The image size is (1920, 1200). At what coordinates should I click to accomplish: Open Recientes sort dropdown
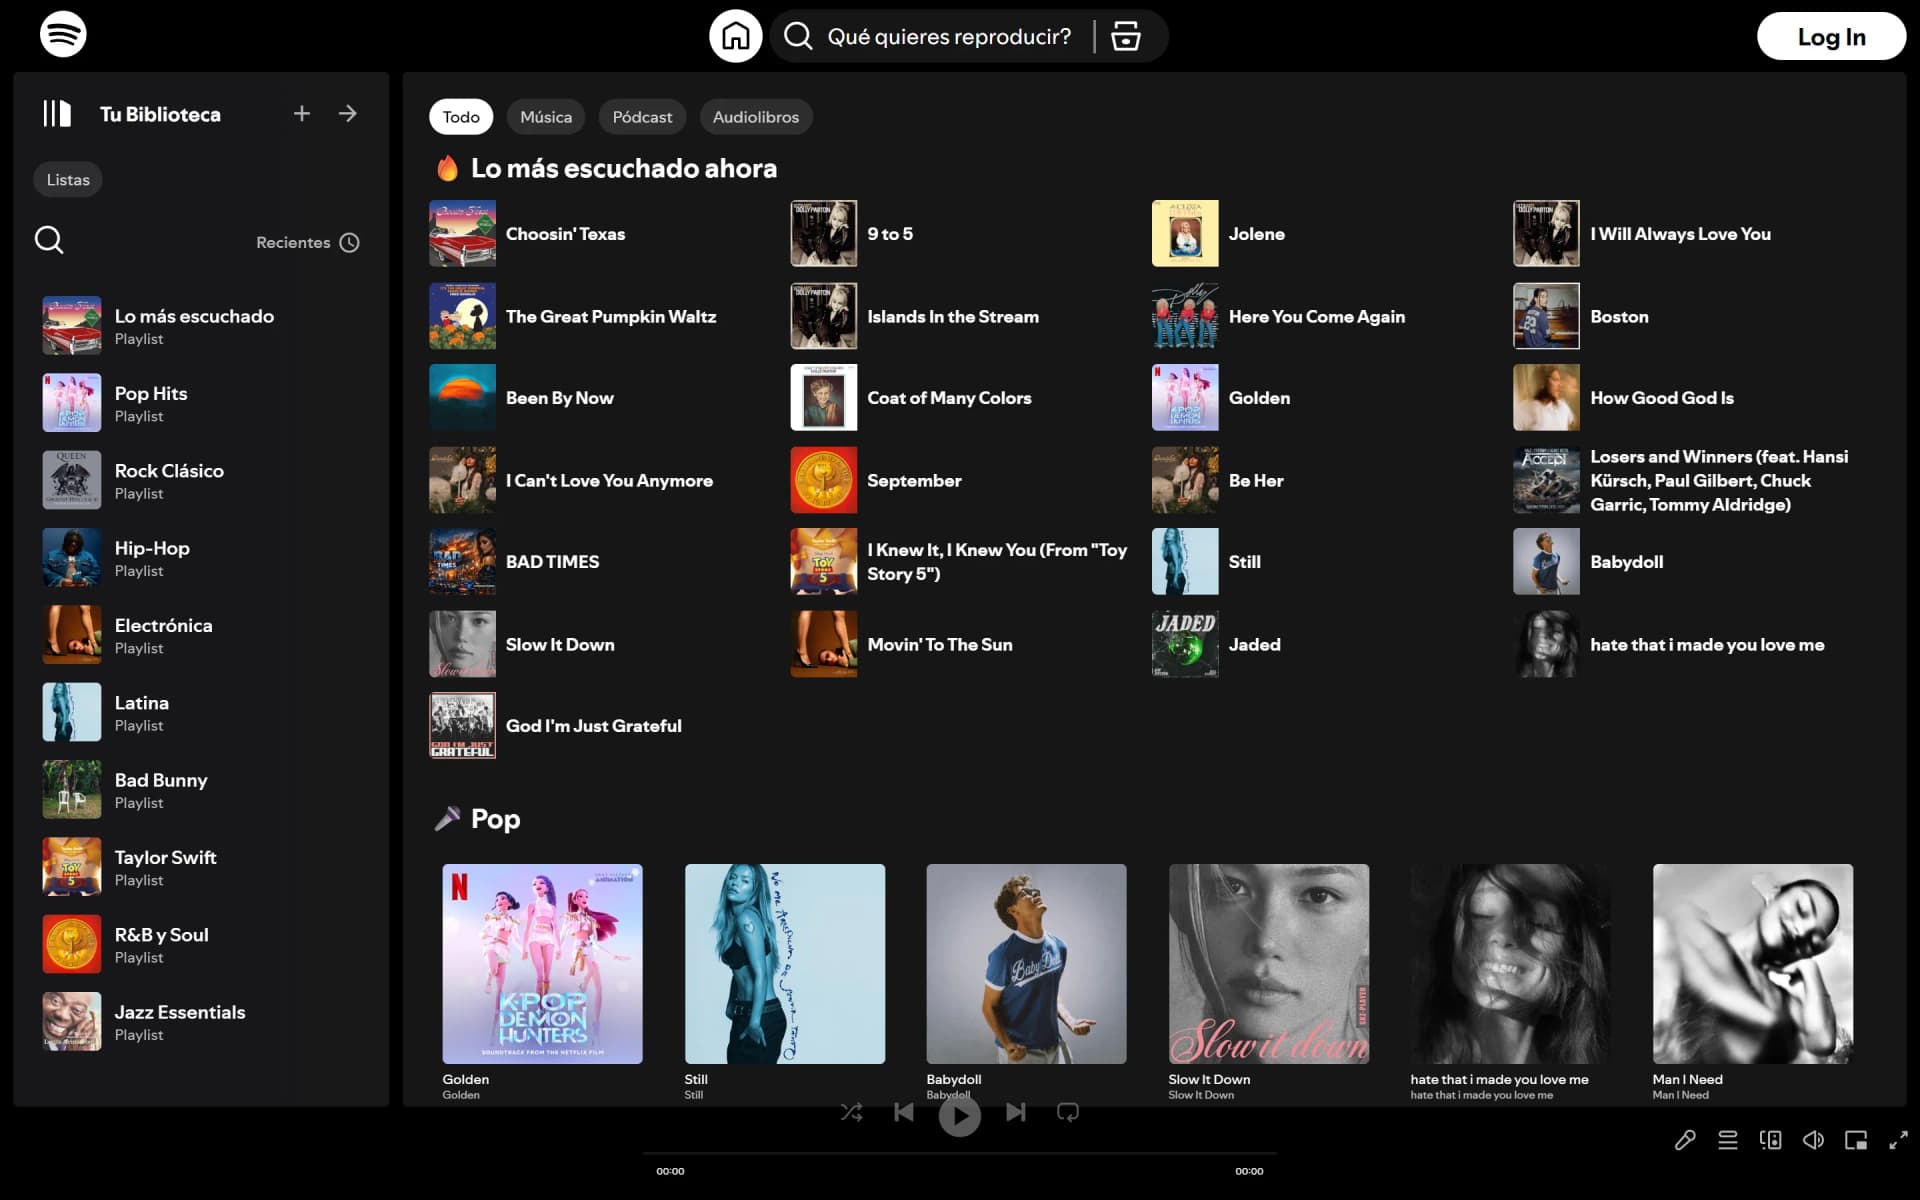click(x=308, y=242)
